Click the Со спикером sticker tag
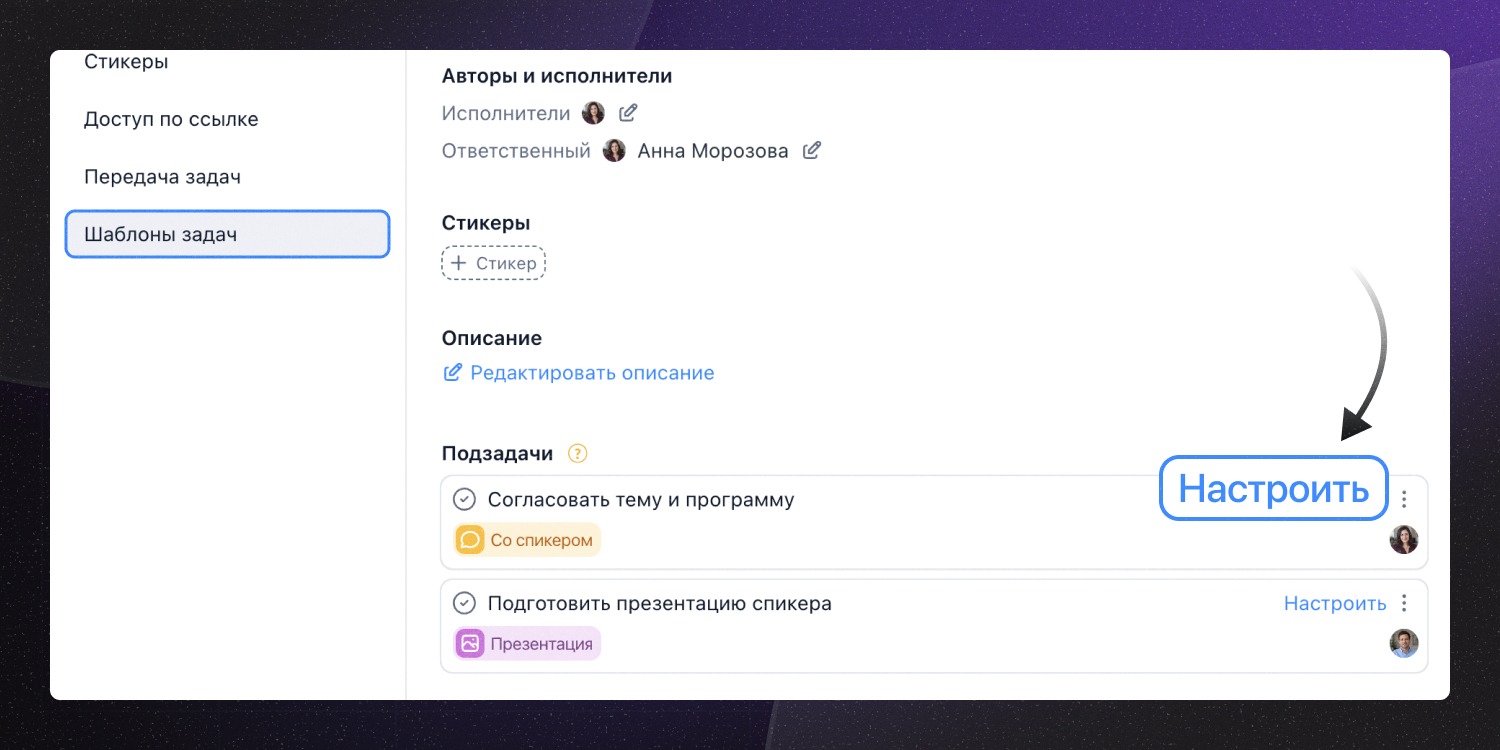 click(527, 540)
